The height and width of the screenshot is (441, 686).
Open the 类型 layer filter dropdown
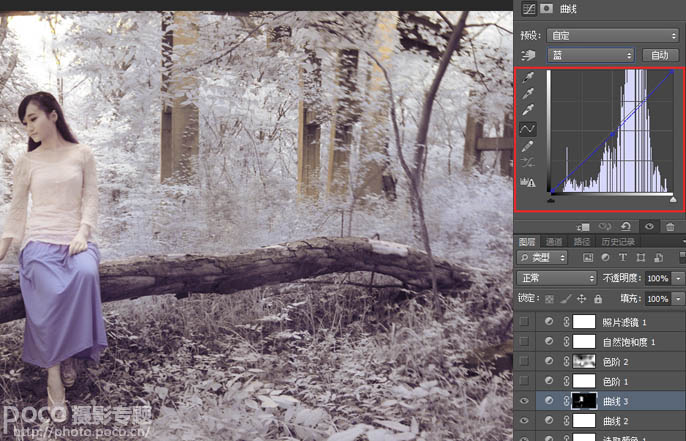point(542,258)
